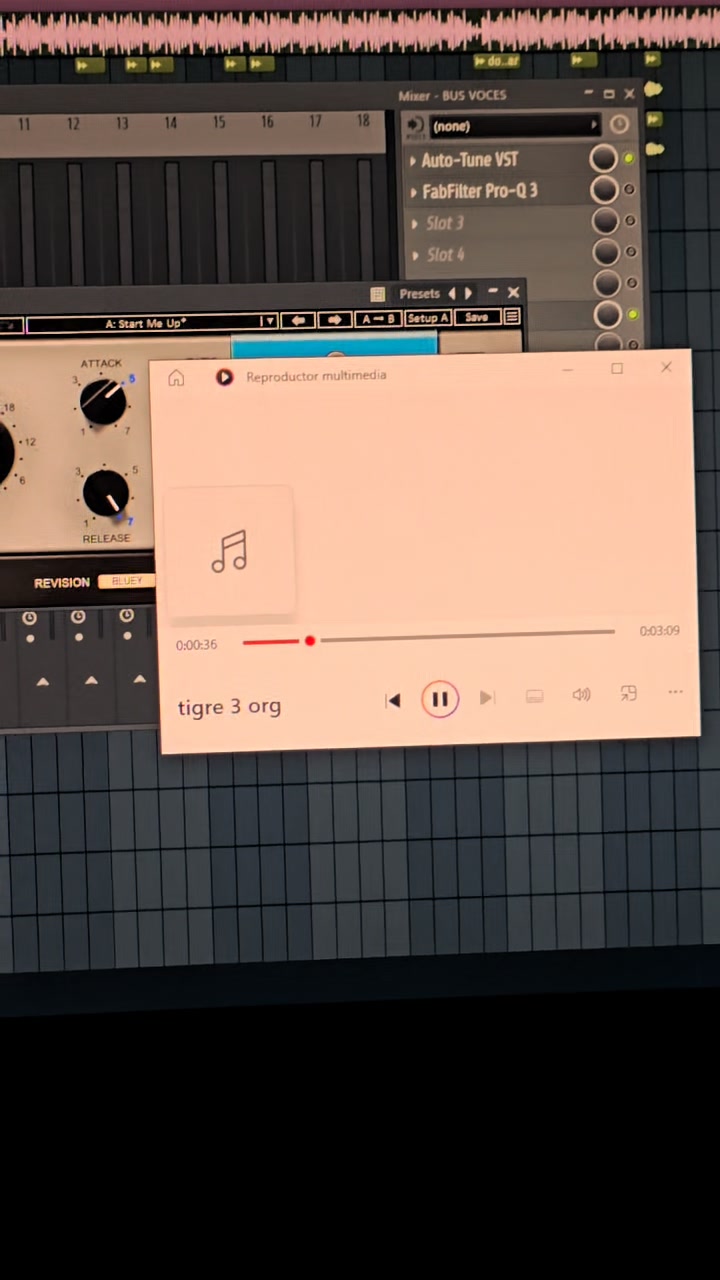Toggle the FabFilter Pro-Q 3 enable light
Screen dimensions: 720x1280
point(630,190)
